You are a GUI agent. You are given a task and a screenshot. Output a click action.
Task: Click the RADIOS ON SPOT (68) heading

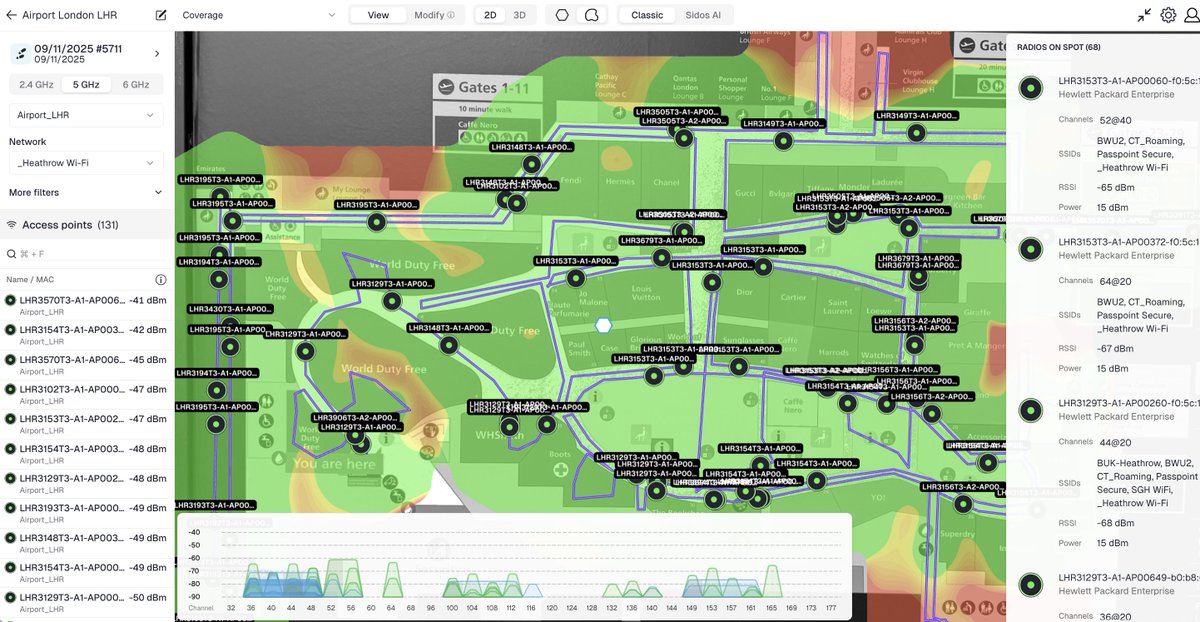[1058, 47]
